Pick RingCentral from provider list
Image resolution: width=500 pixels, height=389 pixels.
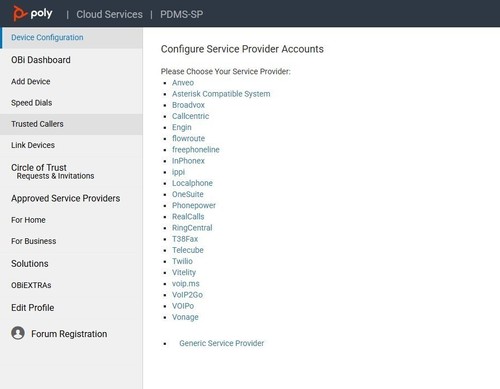point(192,228)
